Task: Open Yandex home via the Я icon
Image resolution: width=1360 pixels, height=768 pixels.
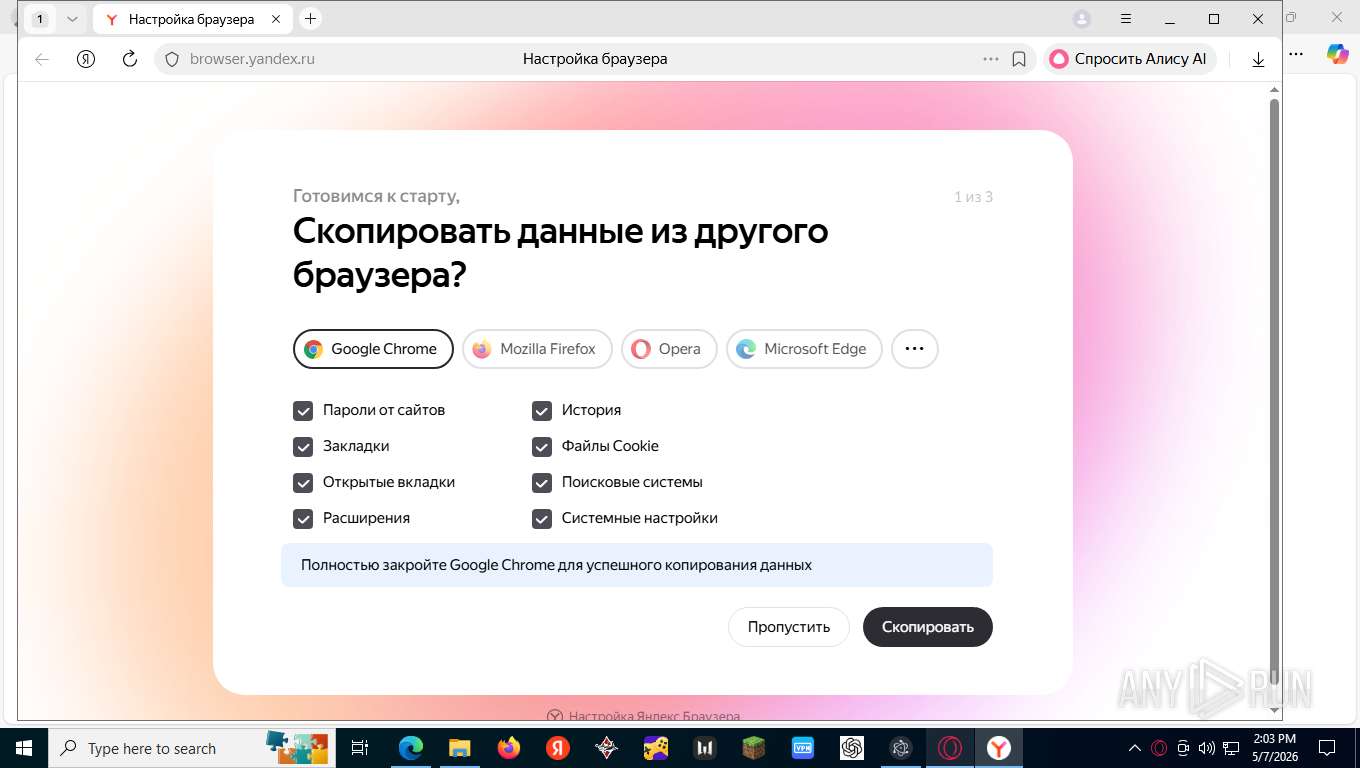Action: [86, 59]
